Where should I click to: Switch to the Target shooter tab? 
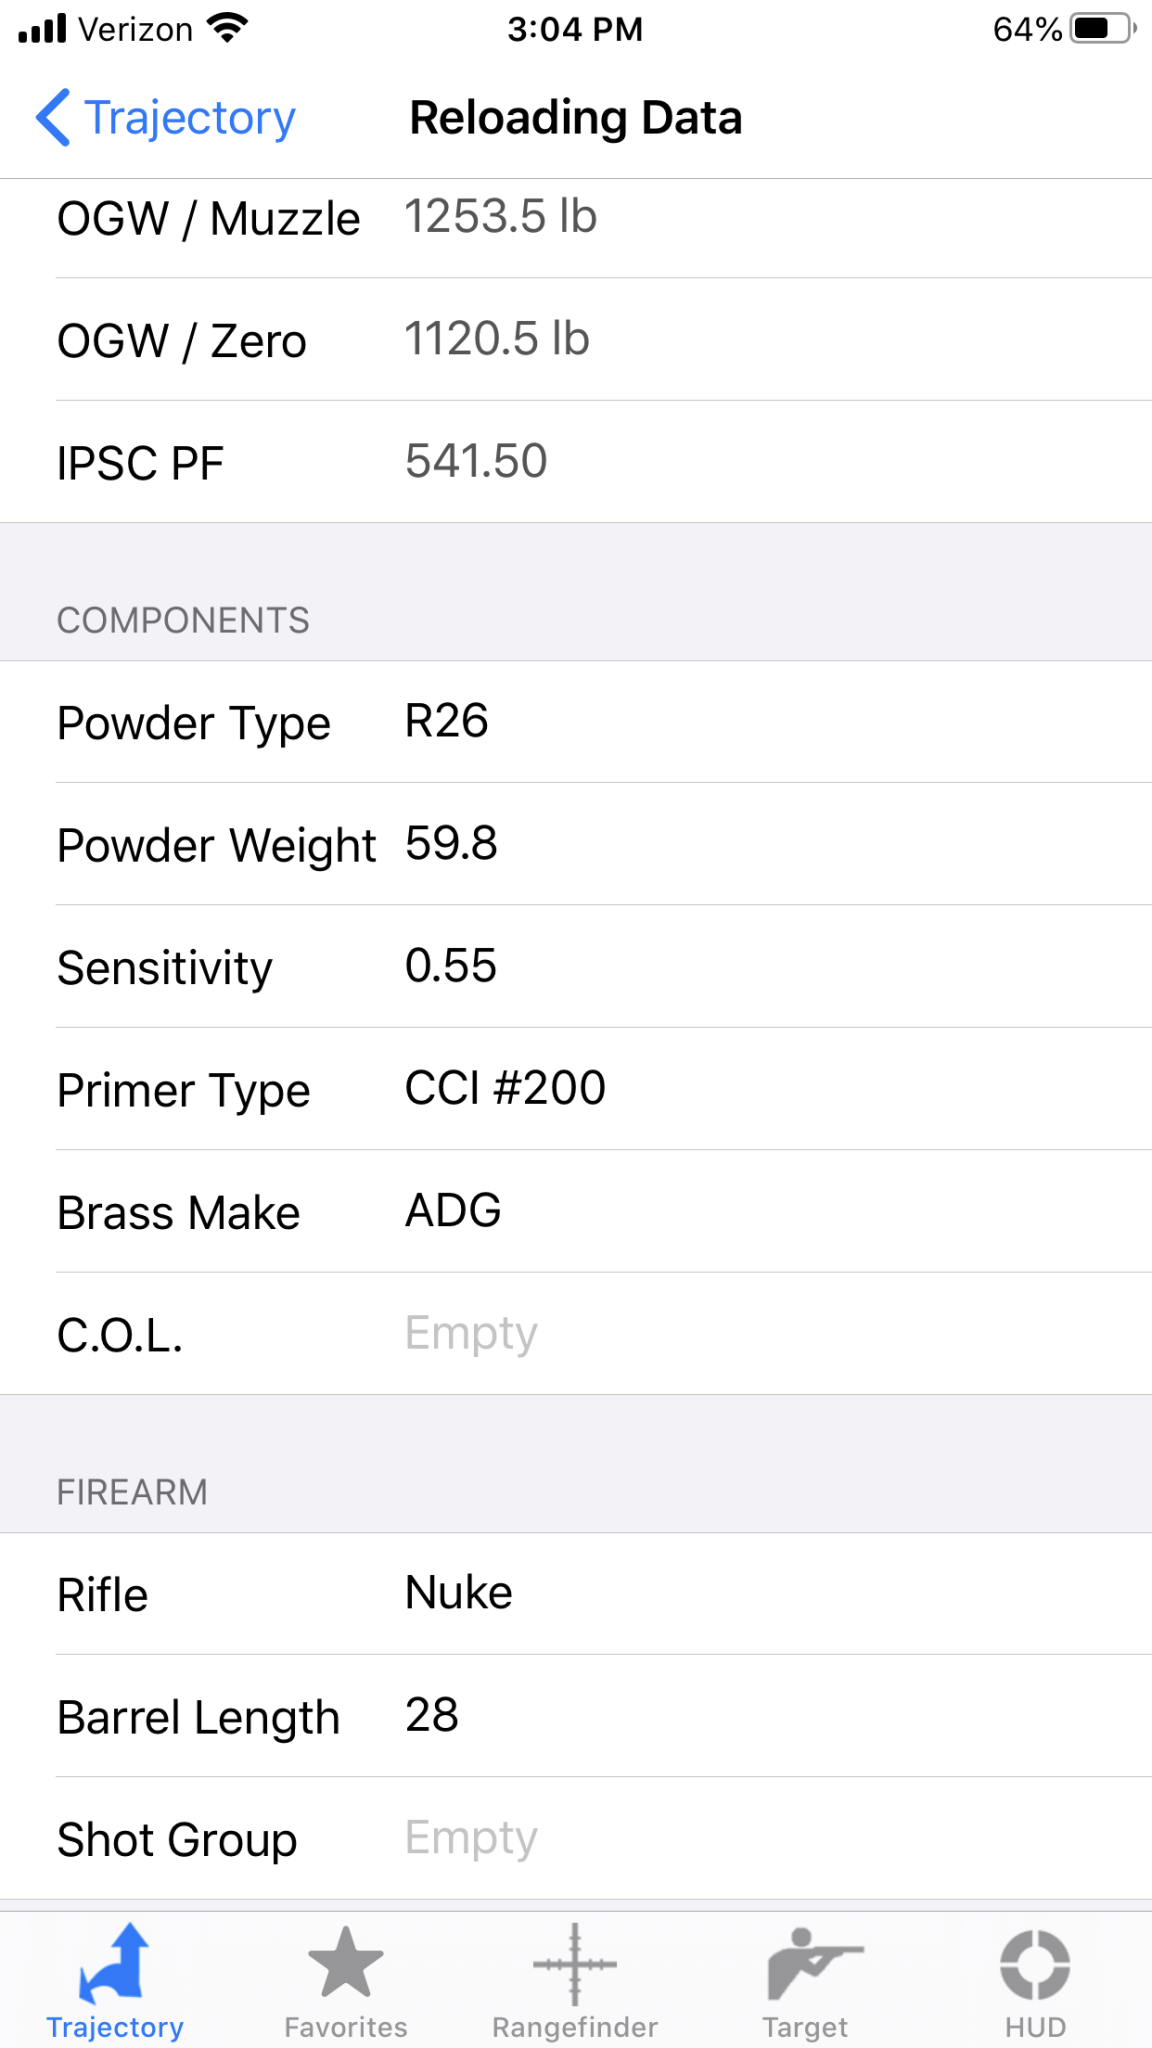[x=814, y=1963]
